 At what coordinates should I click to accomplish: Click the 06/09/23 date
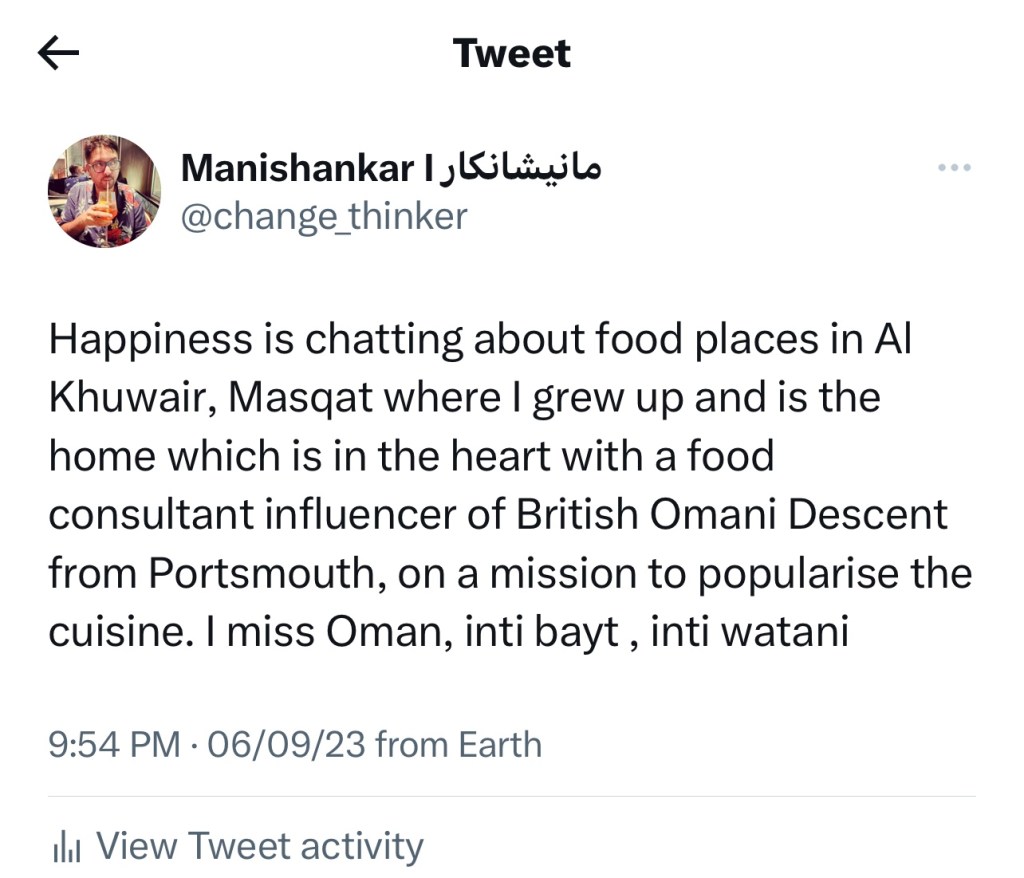[x=286, y=745]
